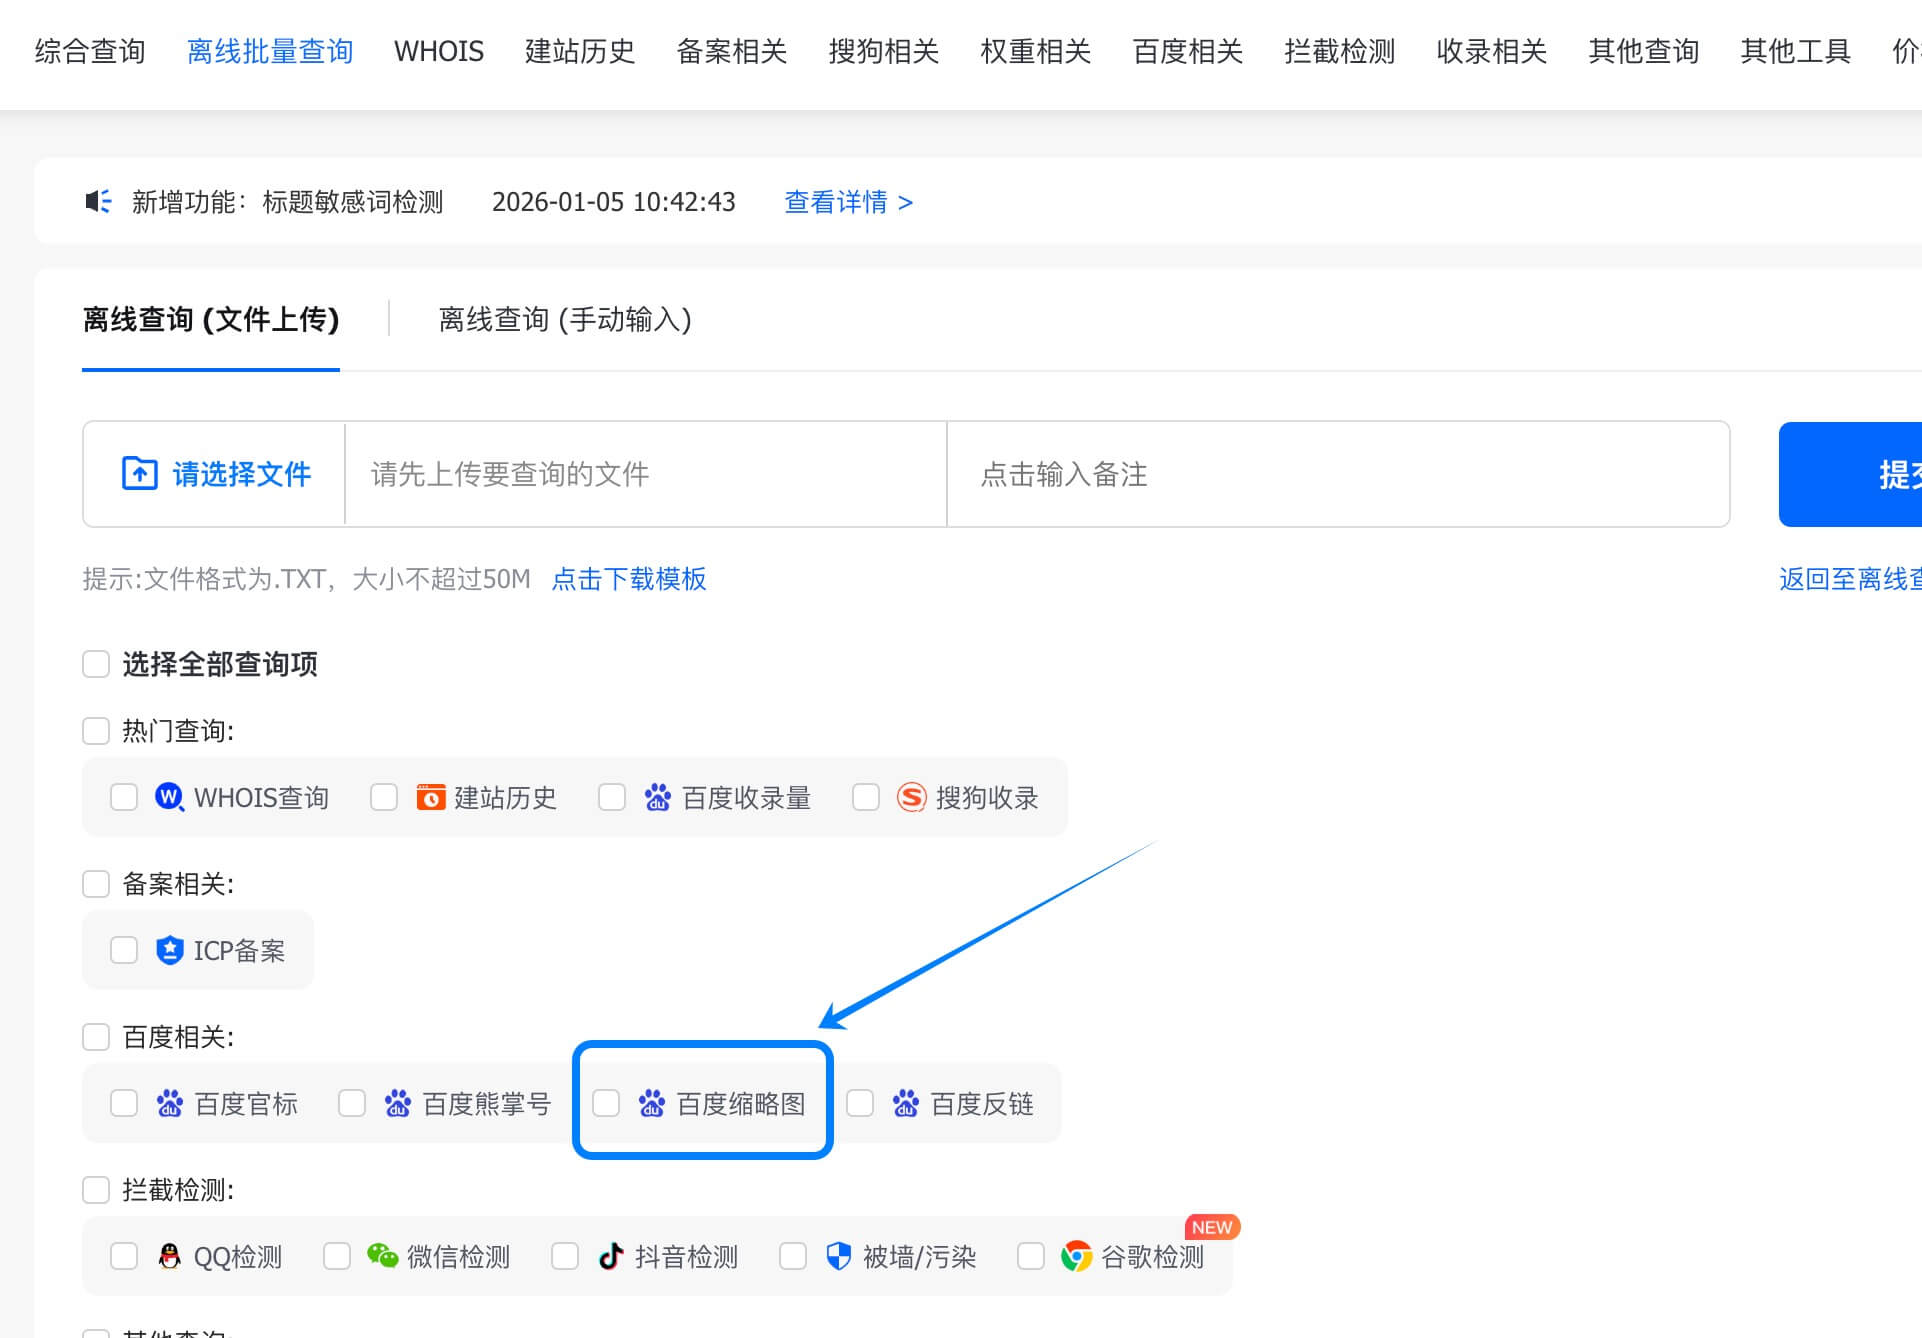Click the 建站历史 orange clock icon
This screenshot has height=1338, width=1922.
click(x=430, y=797)
